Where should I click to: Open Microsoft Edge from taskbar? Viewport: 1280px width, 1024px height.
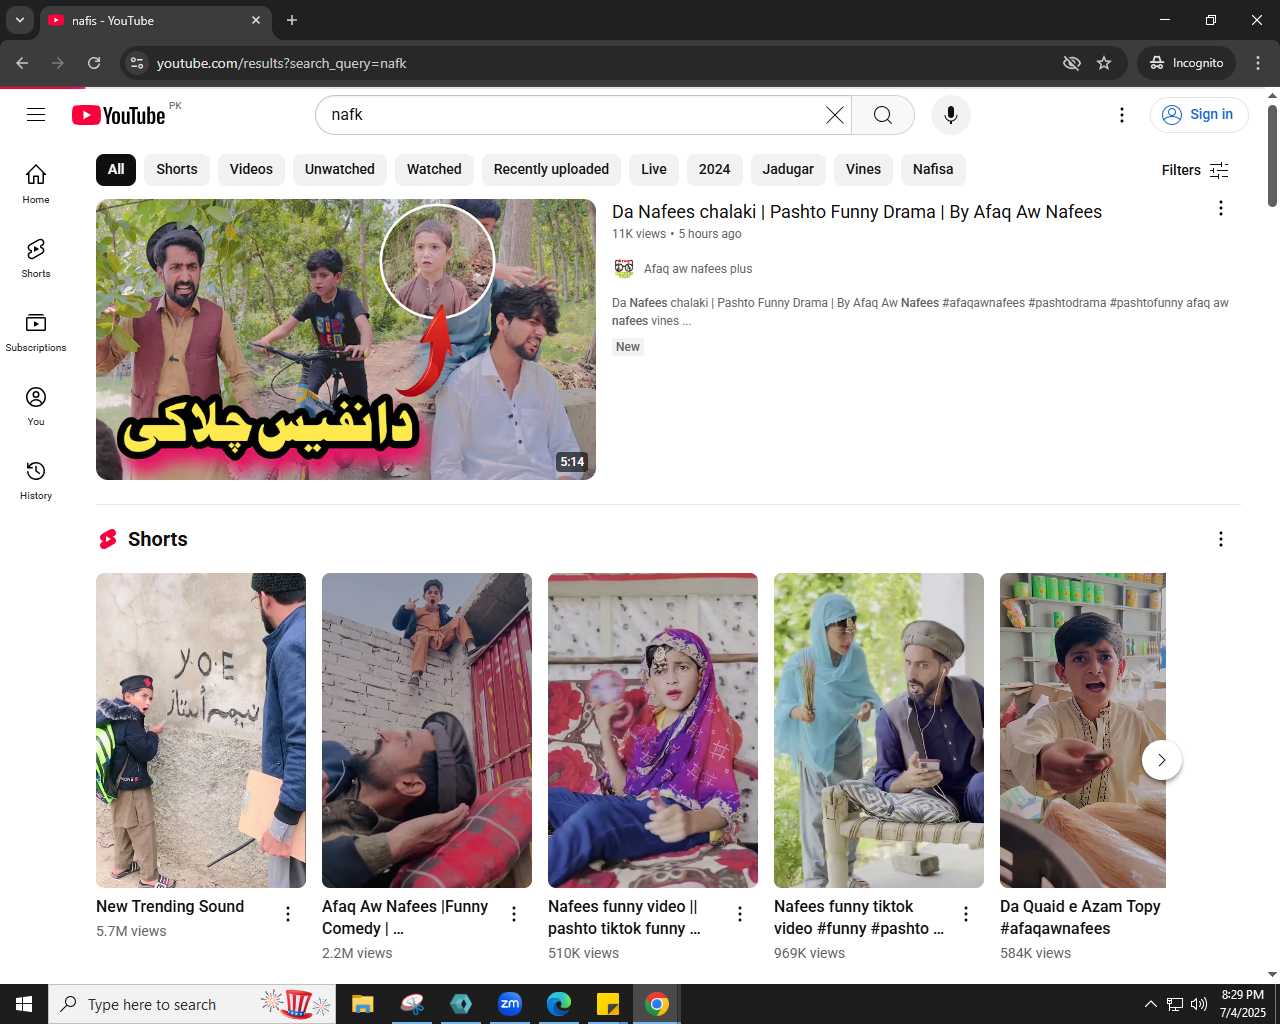click(x=559, y=1004)
